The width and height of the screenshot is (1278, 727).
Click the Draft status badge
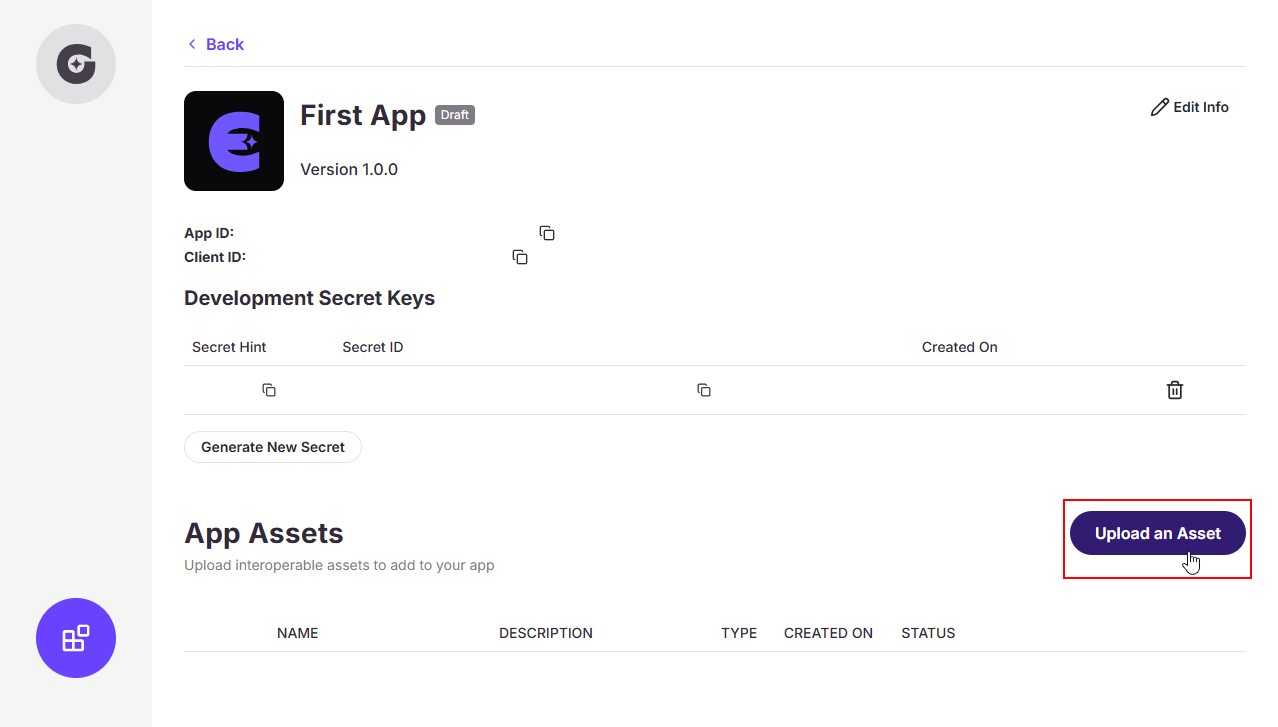click(455, 114)
